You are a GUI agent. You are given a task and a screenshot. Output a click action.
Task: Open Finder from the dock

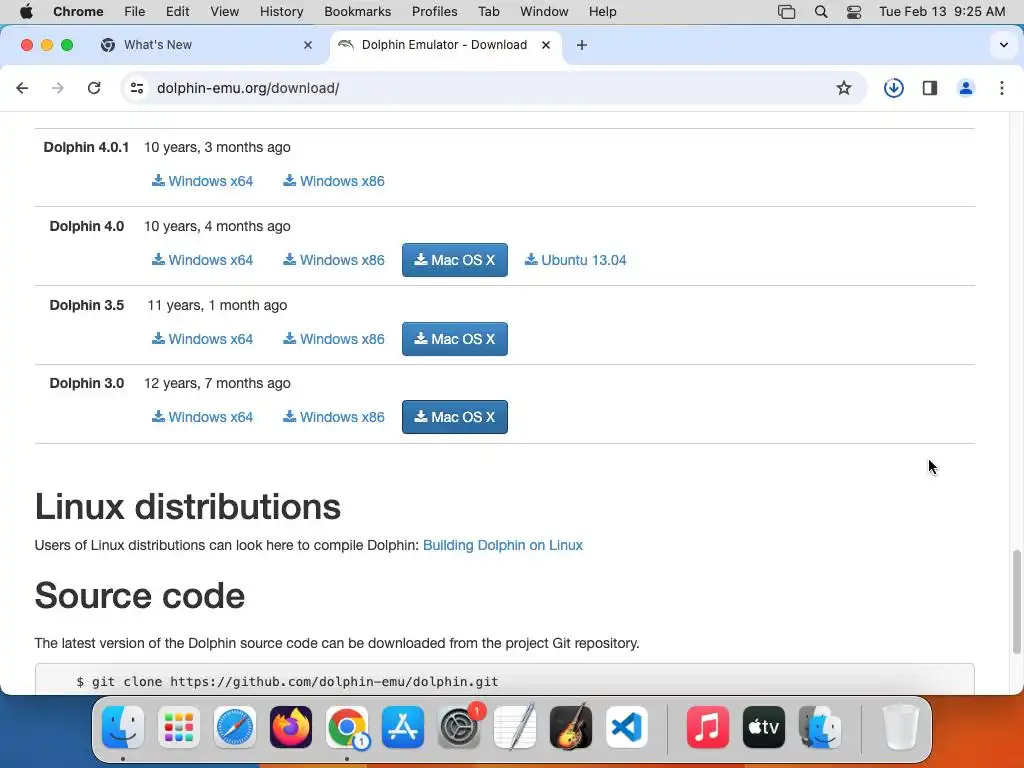pos(123,728)
